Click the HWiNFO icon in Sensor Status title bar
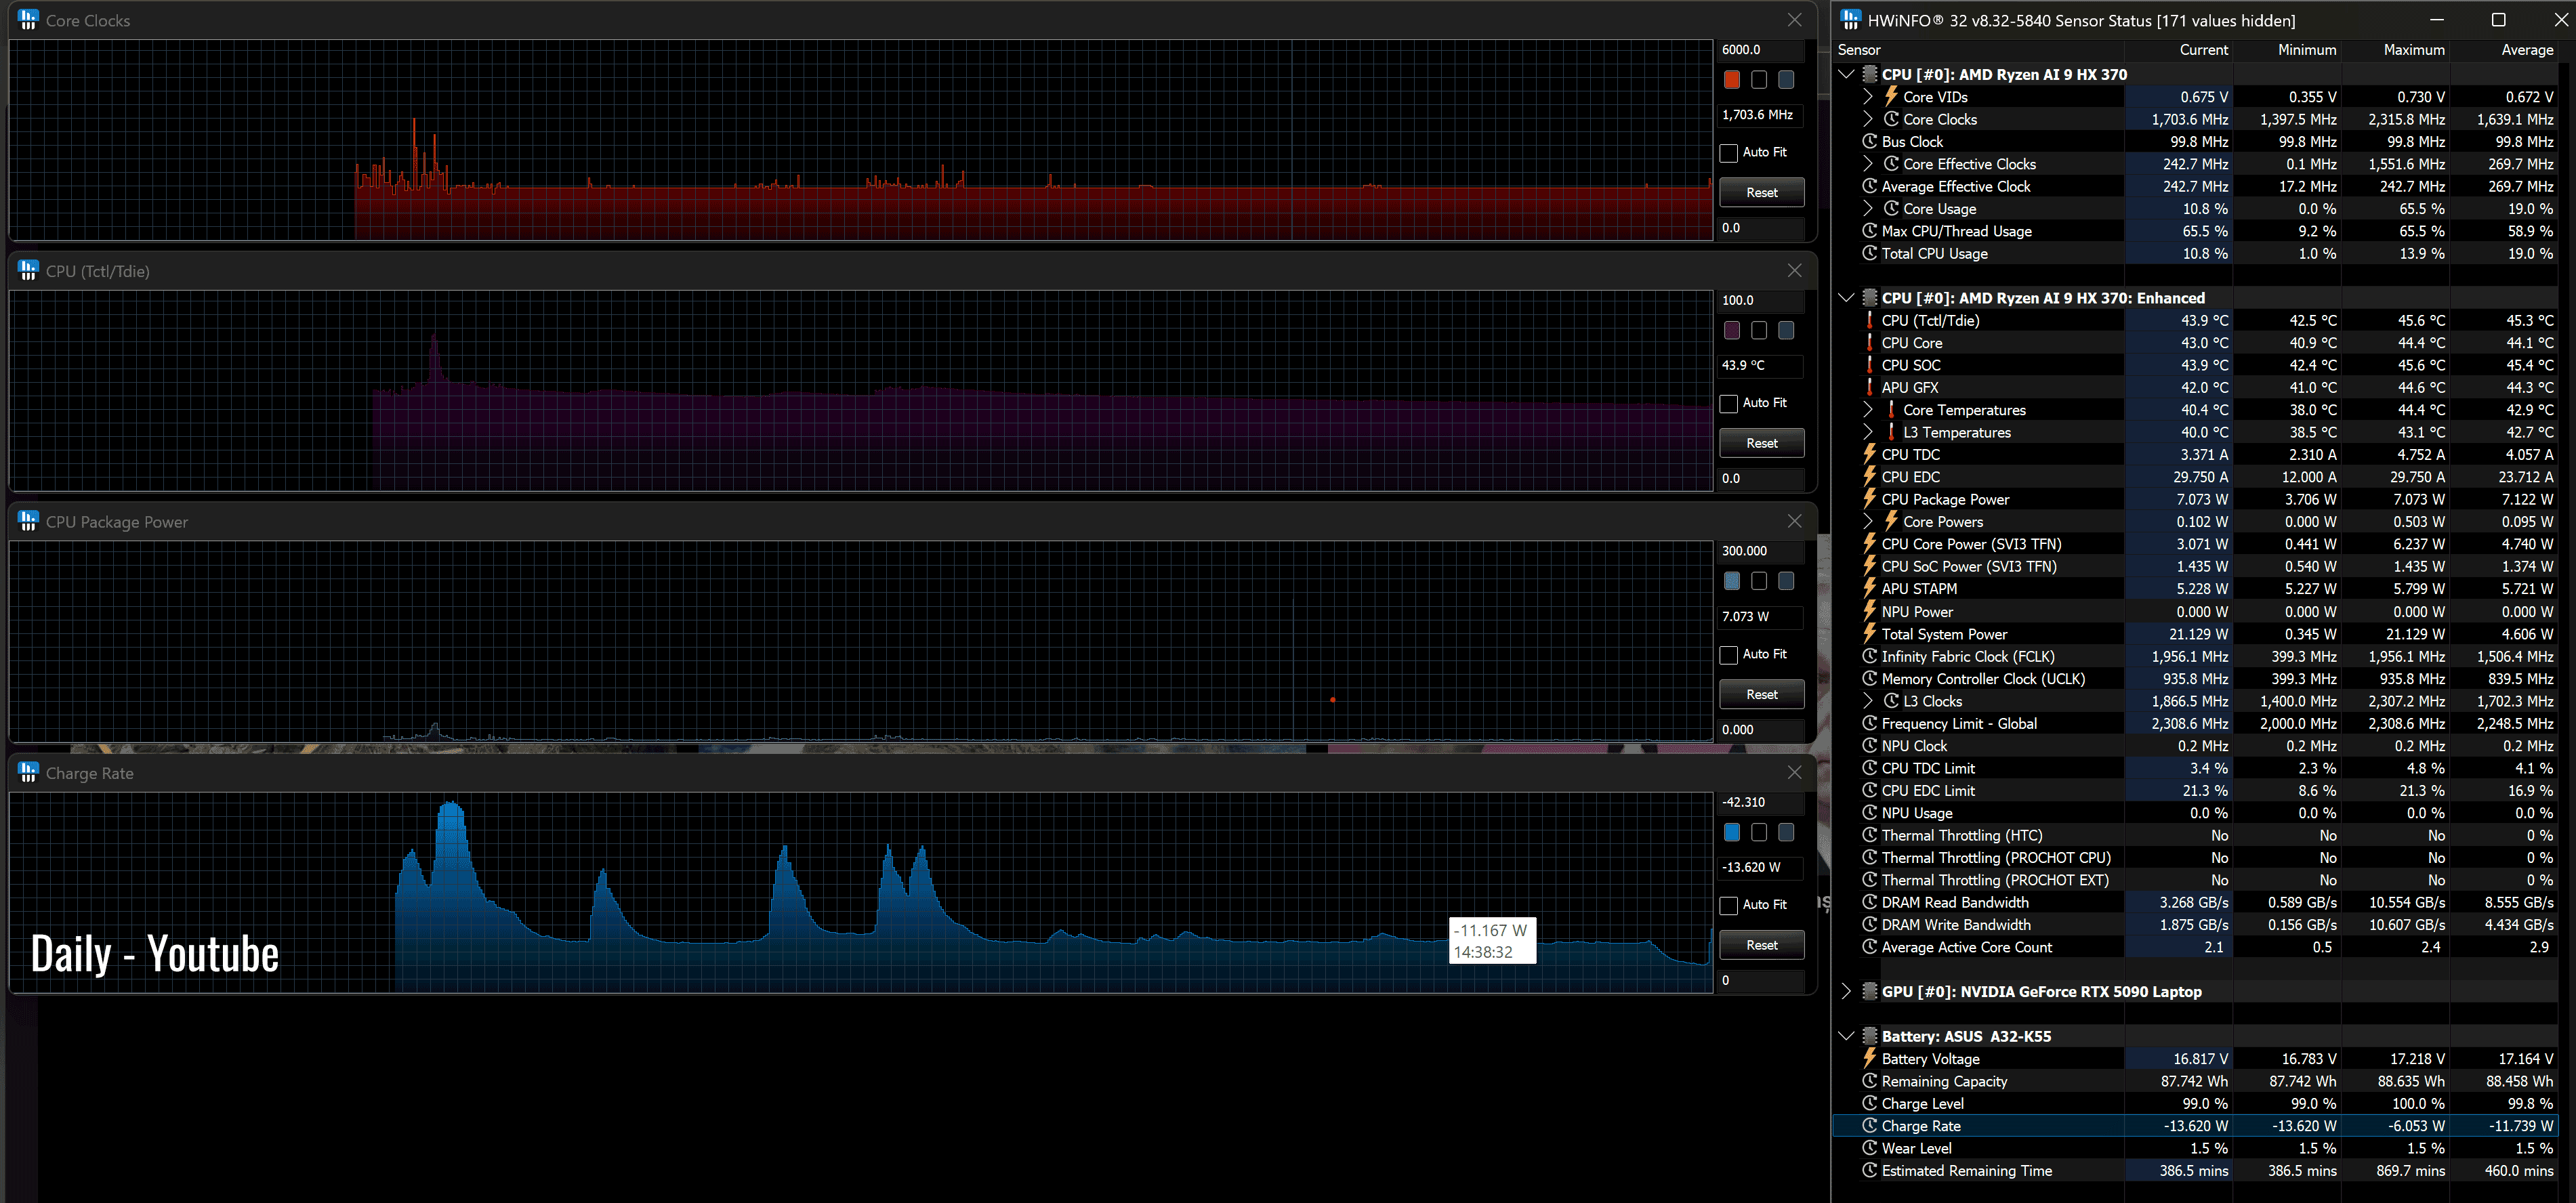This screenshot has width=2576, height=1203. 1850,20
